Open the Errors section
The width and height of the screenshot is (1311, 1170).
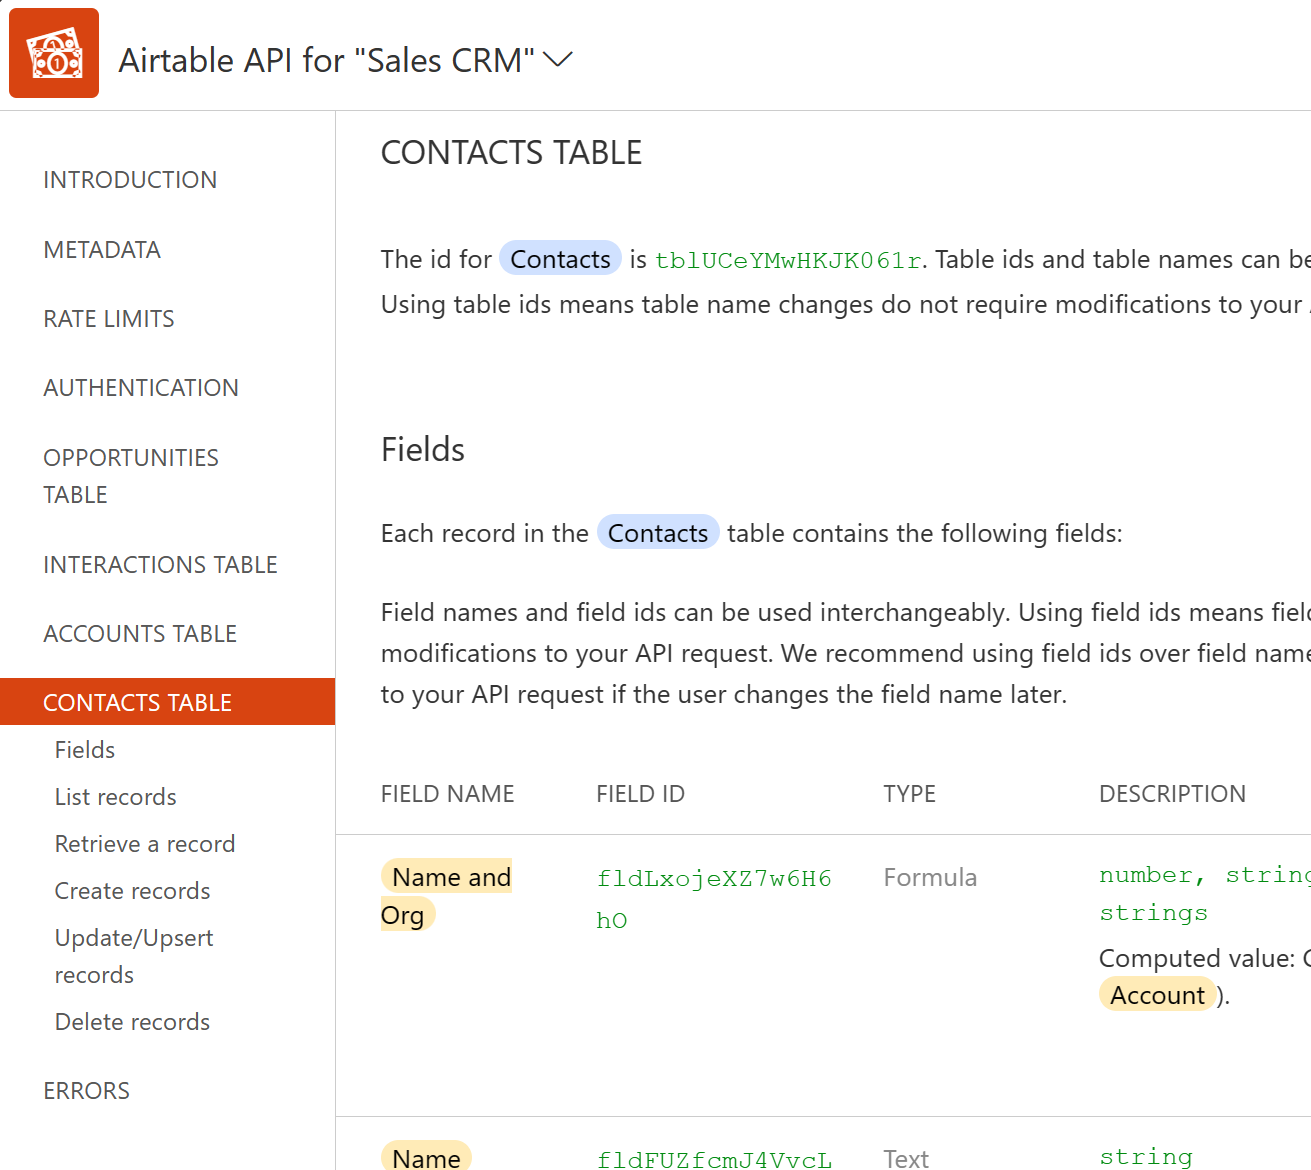[87, 1091]
